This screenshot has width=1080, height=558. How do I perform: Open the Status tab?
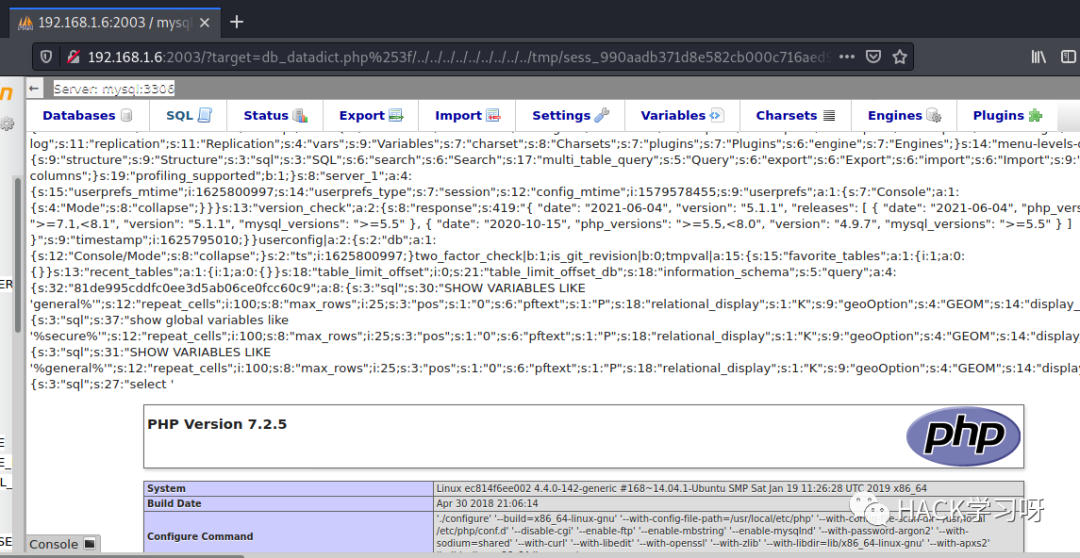pos(275,116)
